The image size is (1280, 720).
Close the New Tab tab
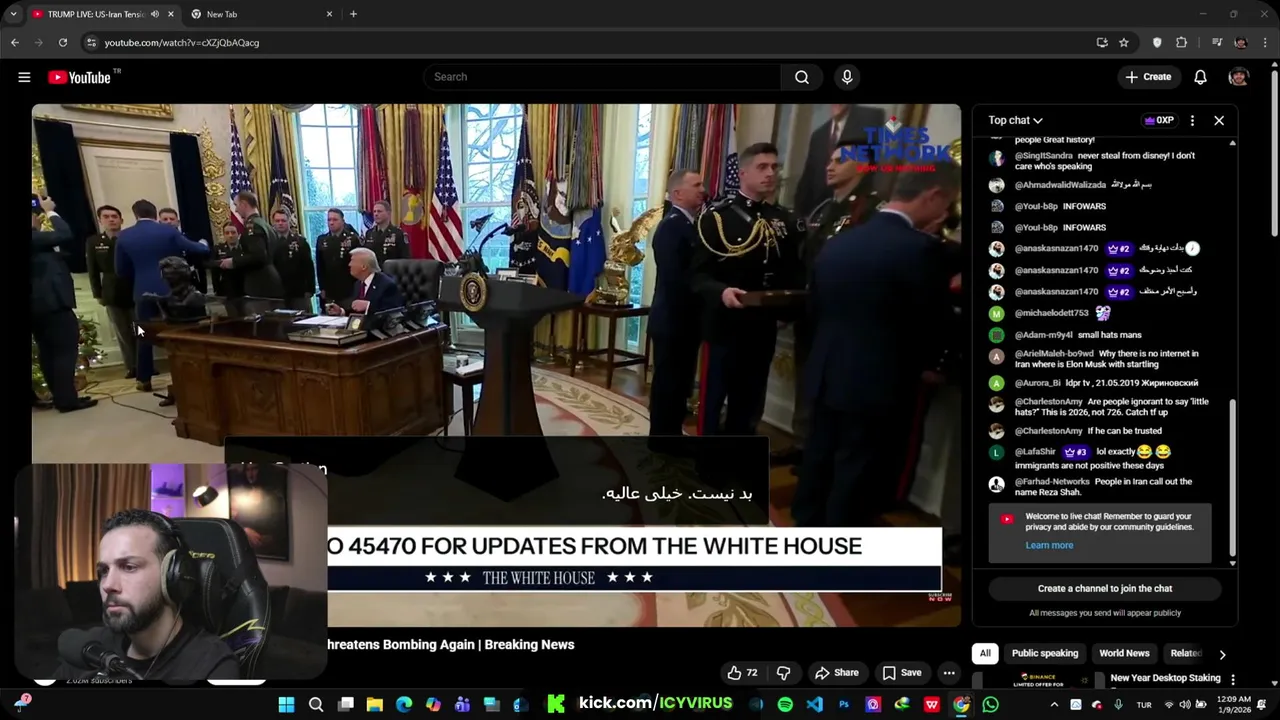pos(329,14)
